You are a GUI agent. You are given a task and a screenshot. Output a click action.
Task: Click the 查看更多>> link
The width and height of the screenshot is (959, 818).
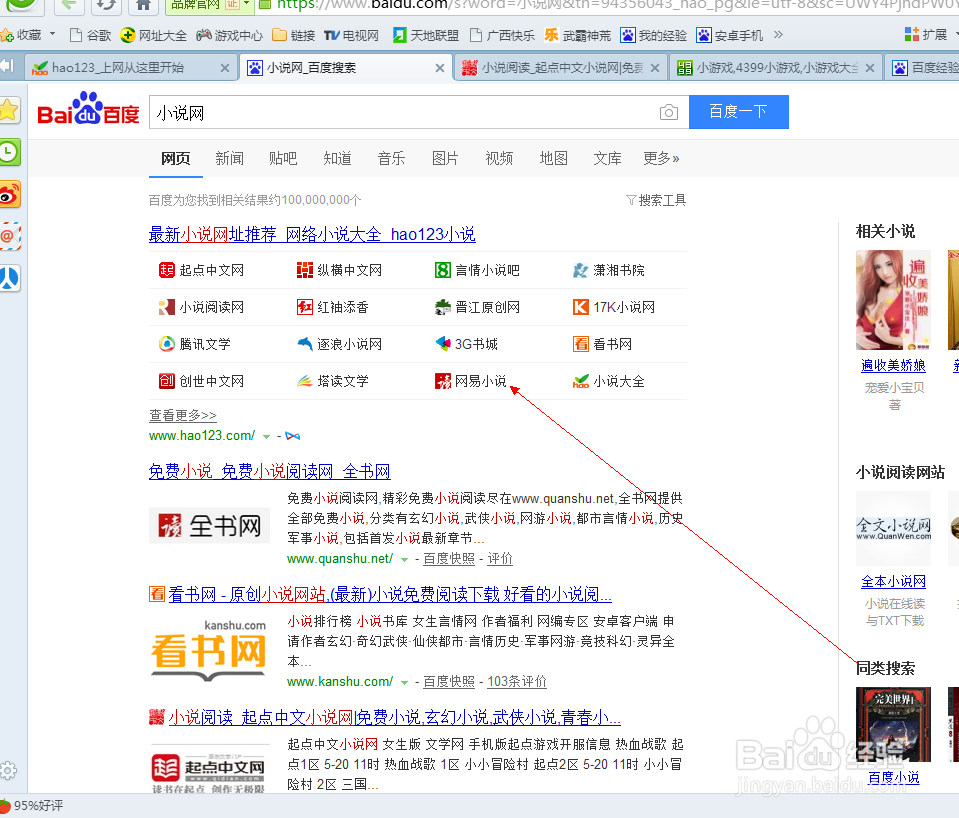point(183,415)
